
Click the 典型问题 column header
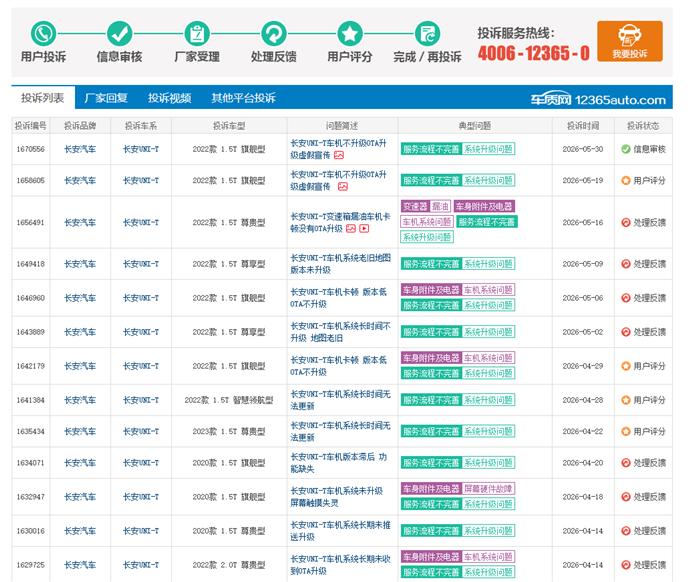(475, 126)
